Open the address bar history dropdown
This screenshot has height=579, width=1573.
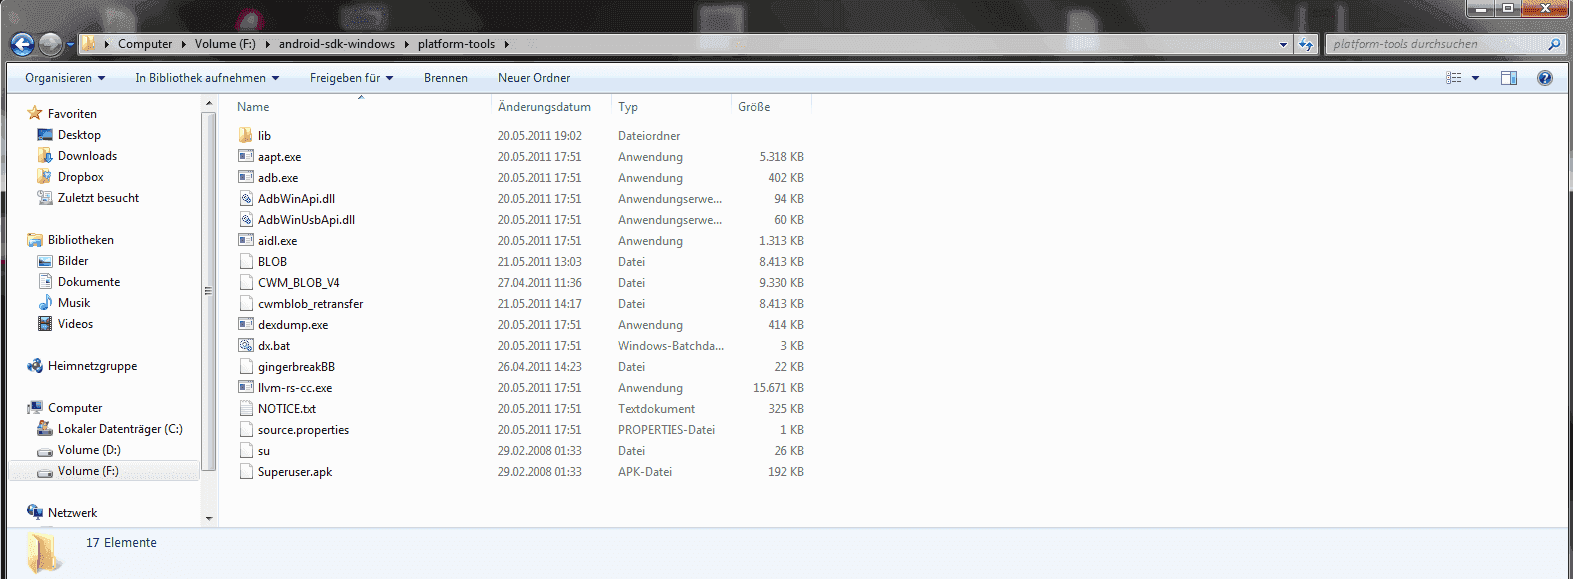point(1284,44)
